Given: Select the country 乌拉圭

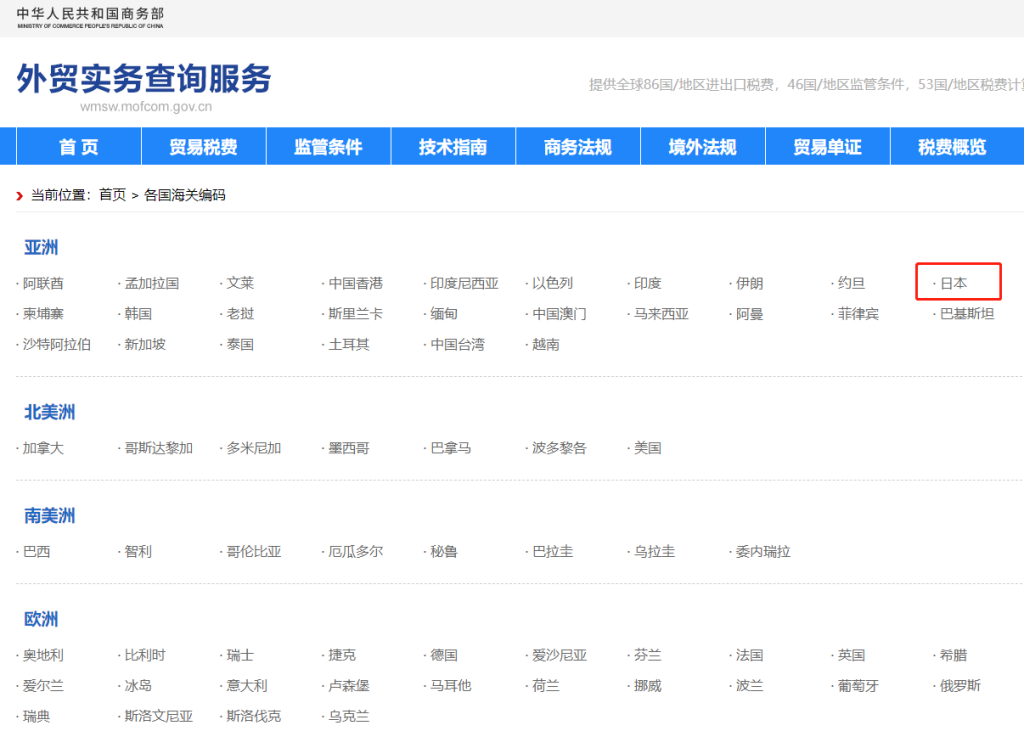Looking at the screenshot, I should 654,551.
